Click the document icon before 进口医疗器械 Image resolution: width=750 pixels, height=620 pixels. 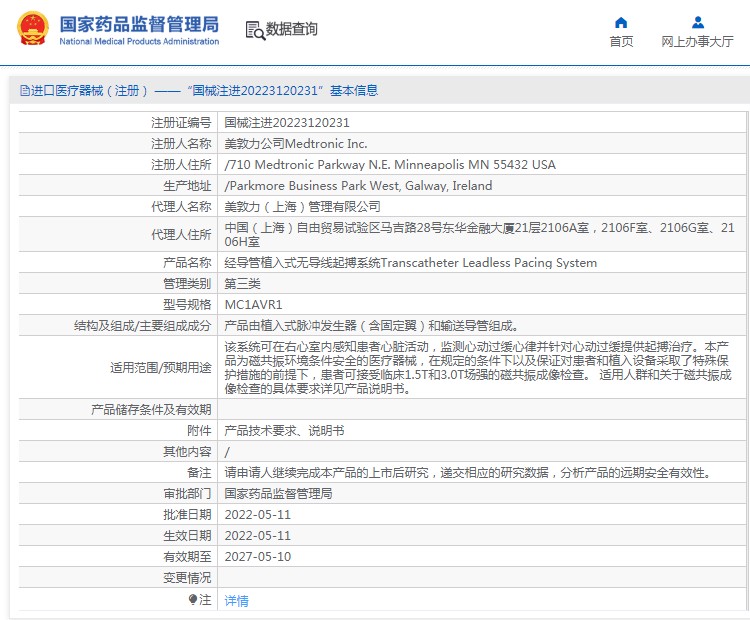pyautogui.click(x=24, y=90)
